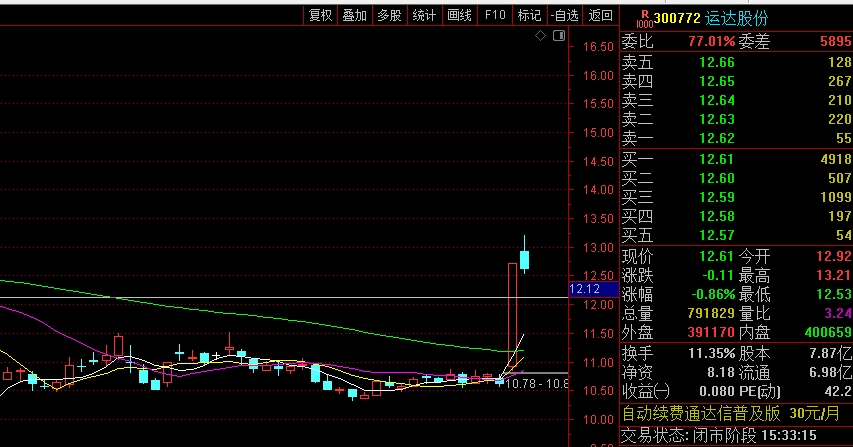Click the 现价 value 12.61

coord(716,256)
